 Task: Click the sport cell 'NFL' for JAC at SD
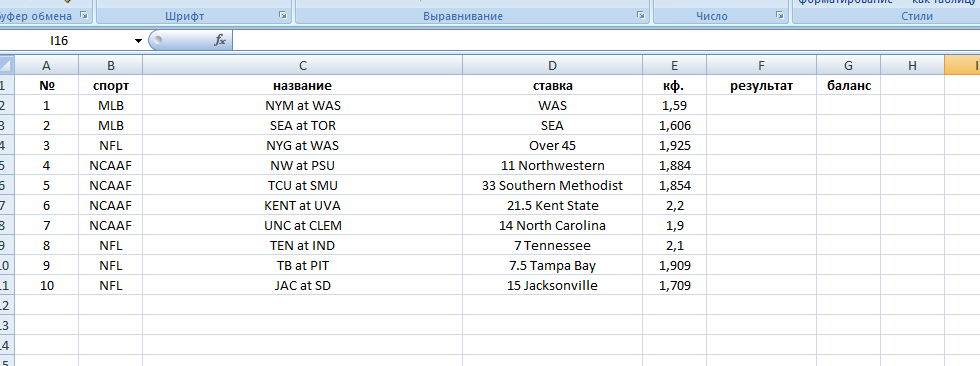[111, 285]
